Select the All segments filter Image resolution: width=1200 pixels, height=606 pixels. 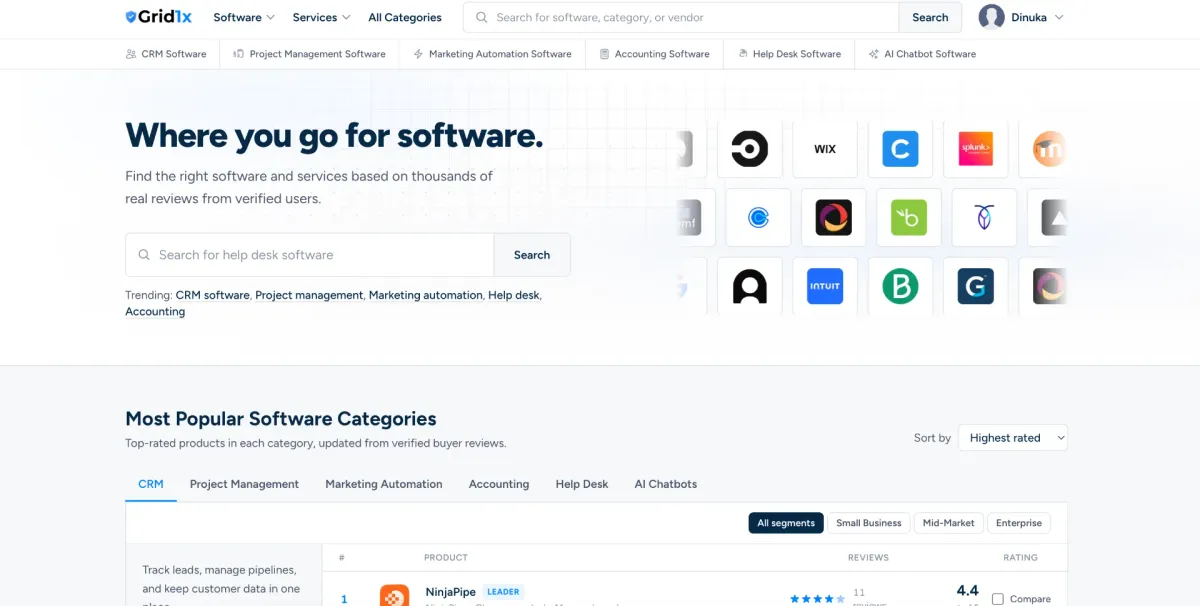[x=786, y=523]
